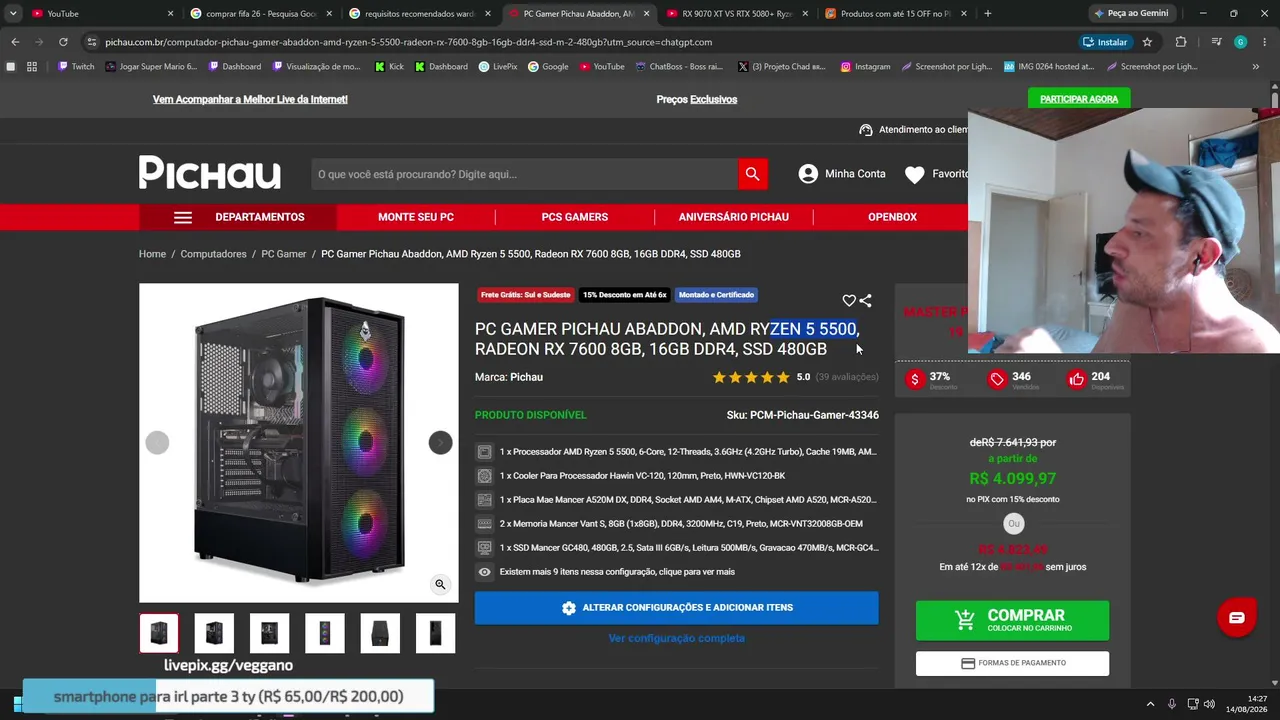The height and width of the screenshot is (720, 1280).
Task: Focus the Pichau product search field
Action: pyautogui.click(x=525, y=174)
